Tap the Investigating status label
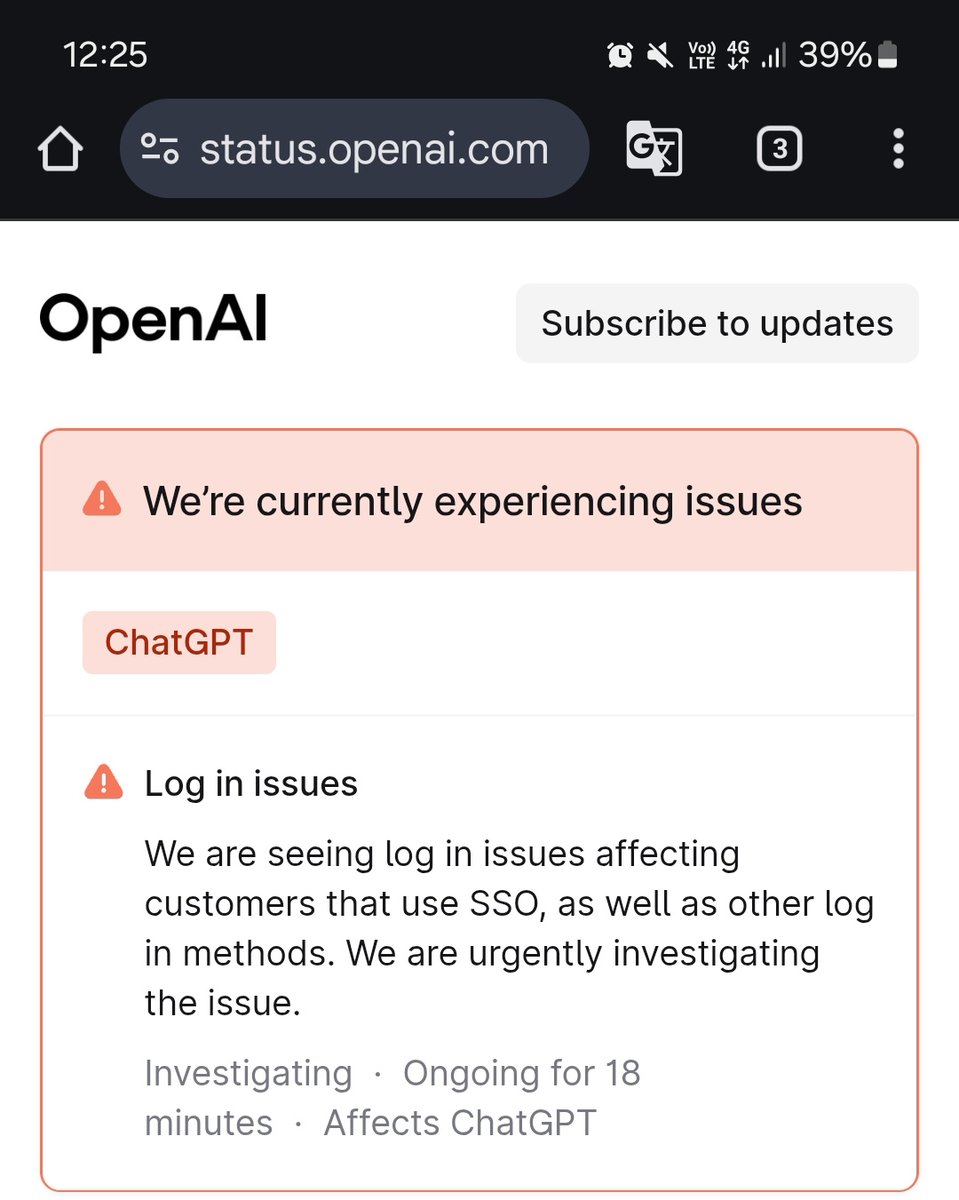 [247, 1072]
